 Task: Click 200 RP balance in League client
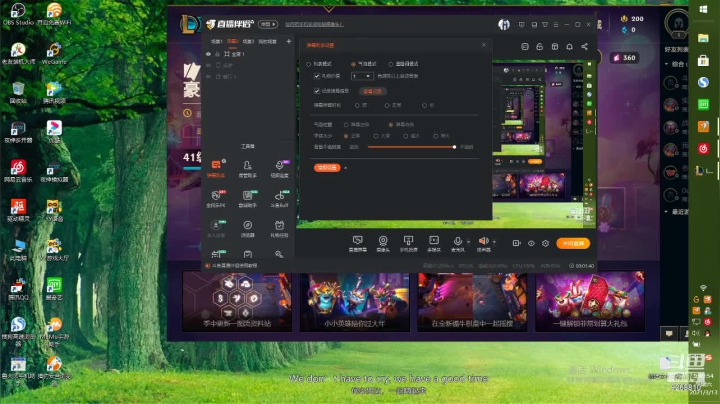632,19
